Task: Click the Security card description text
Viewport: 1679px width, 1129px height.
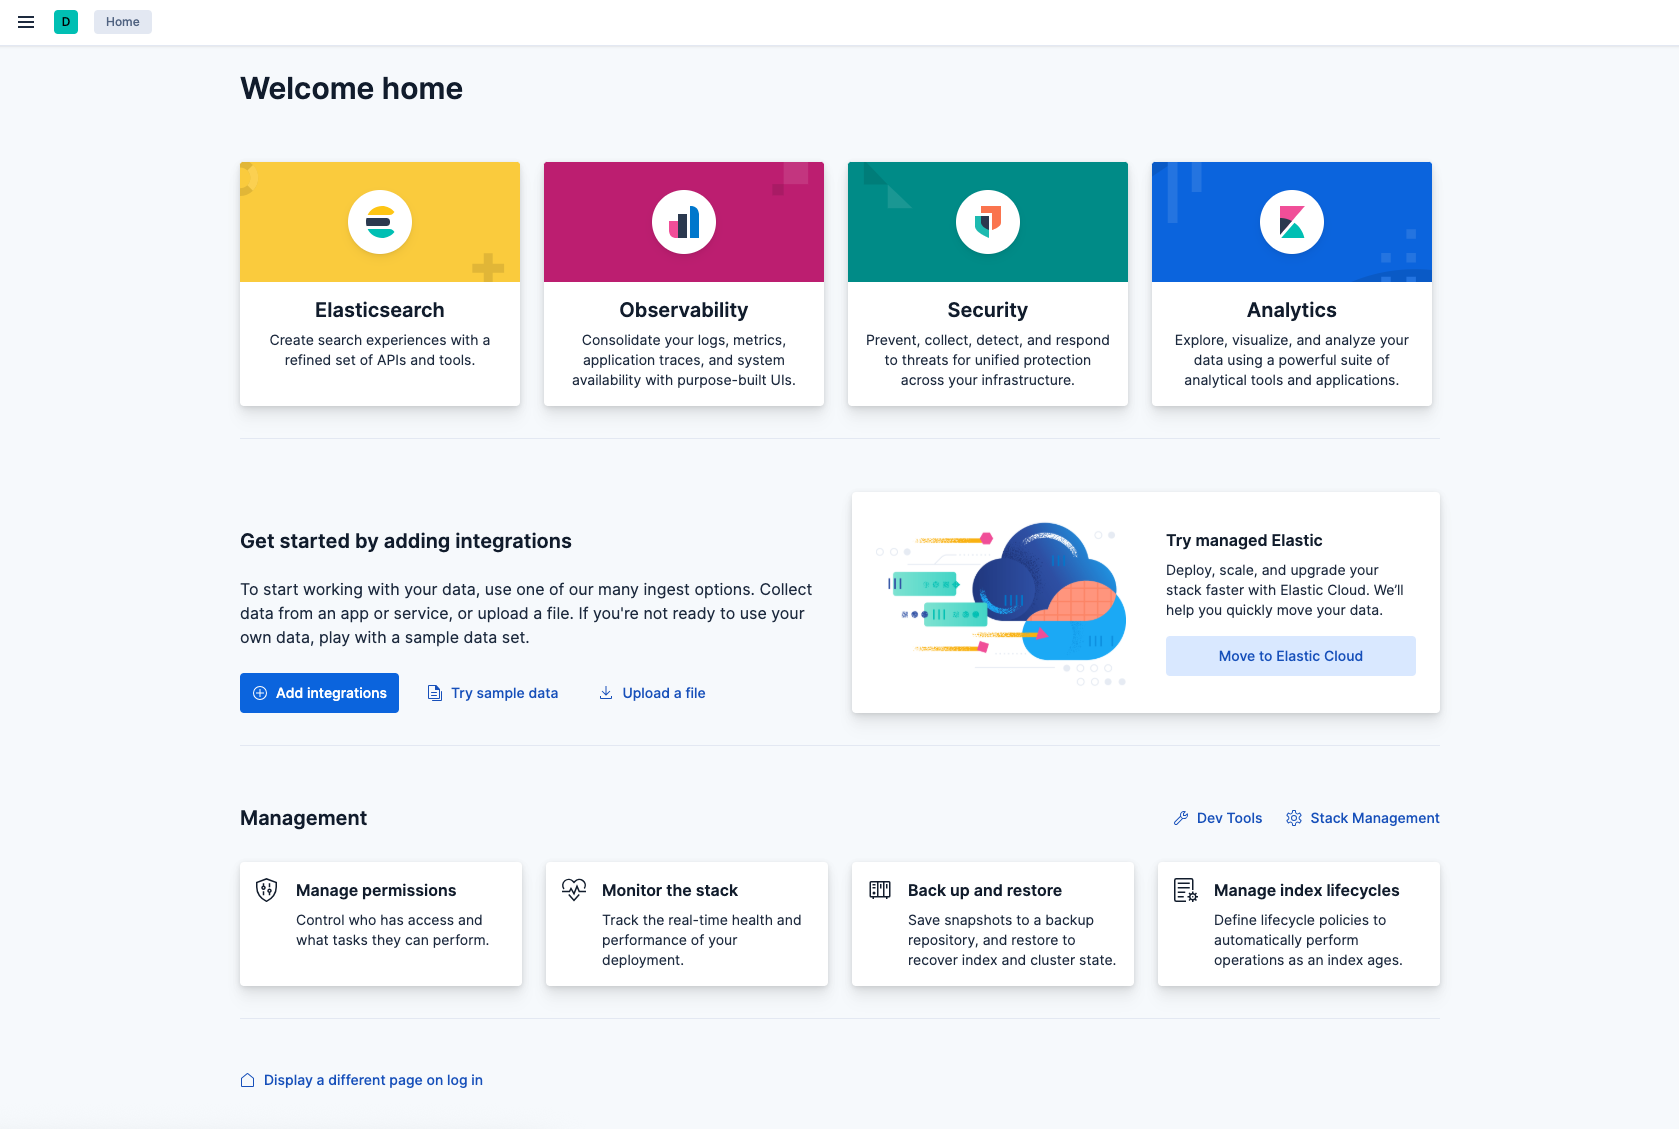Action: tap(988, 360)
